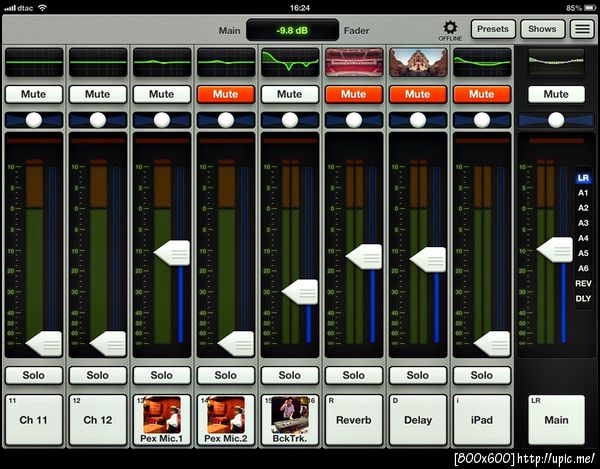This screenshot has height=469, width=600.
Task: Click the Reverb channel pan knob
Action: coord(354,120)
